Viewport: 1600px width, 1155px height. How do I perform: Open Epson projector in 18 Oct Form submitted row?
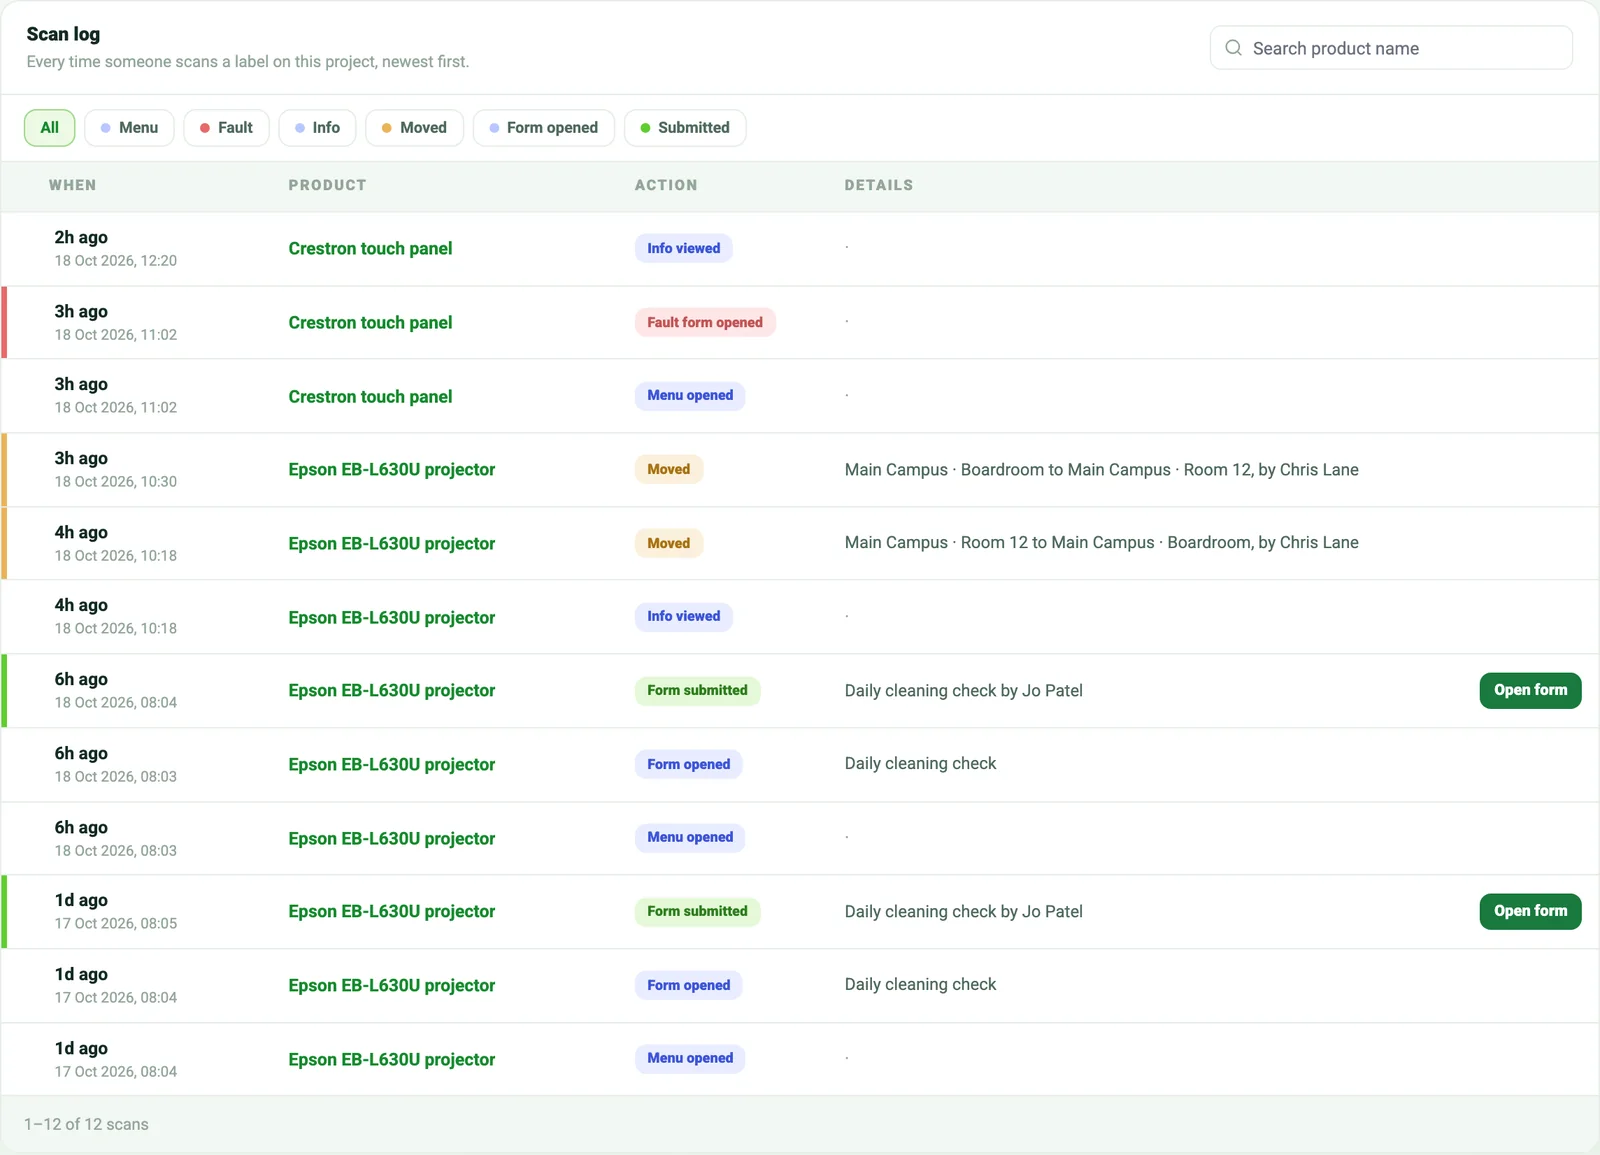click(392, 691)
